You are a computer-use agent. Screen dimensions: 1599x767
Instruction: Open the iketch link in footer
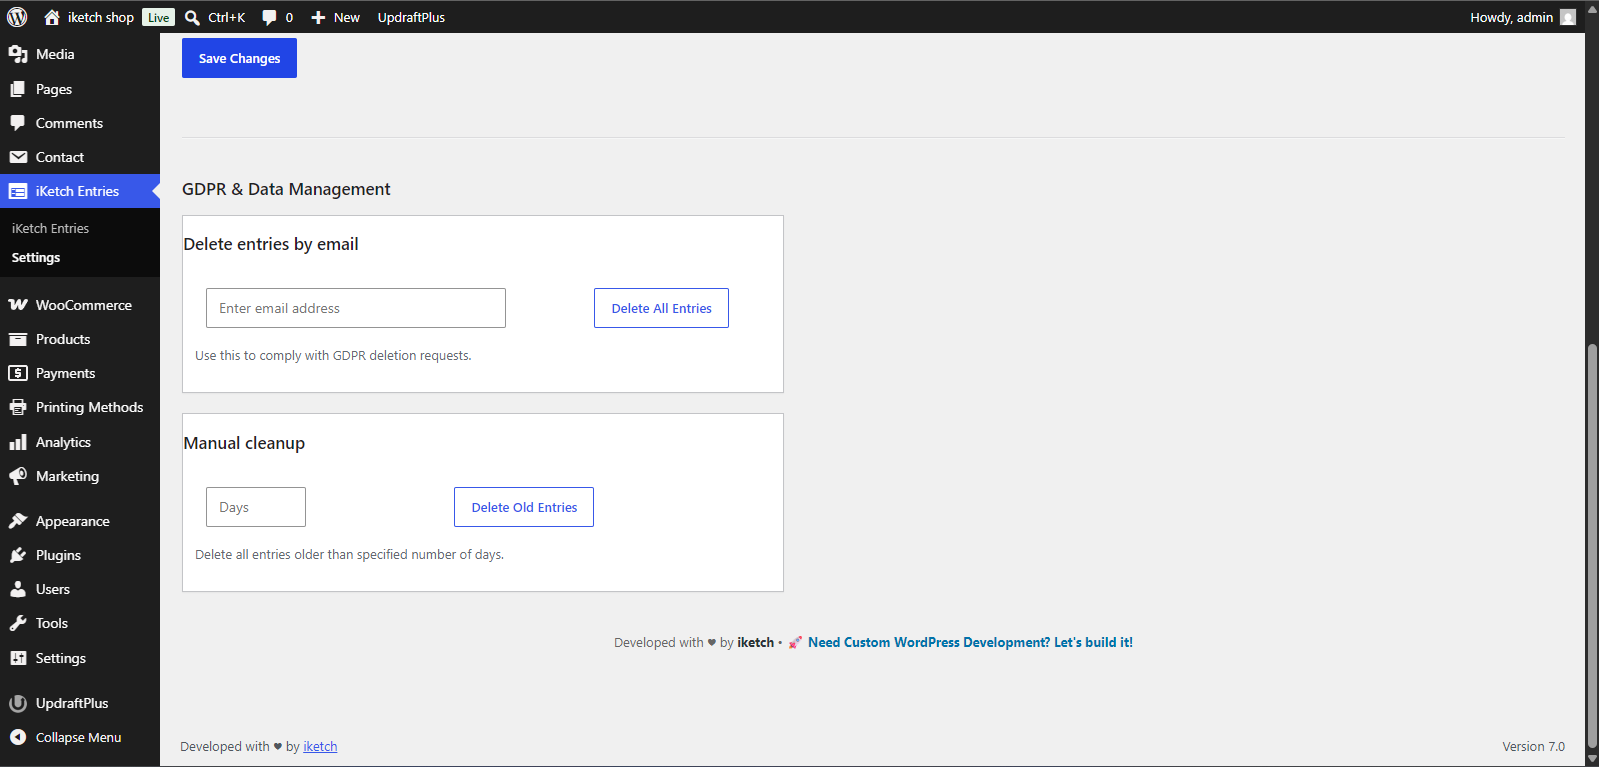tap(320, 746)
